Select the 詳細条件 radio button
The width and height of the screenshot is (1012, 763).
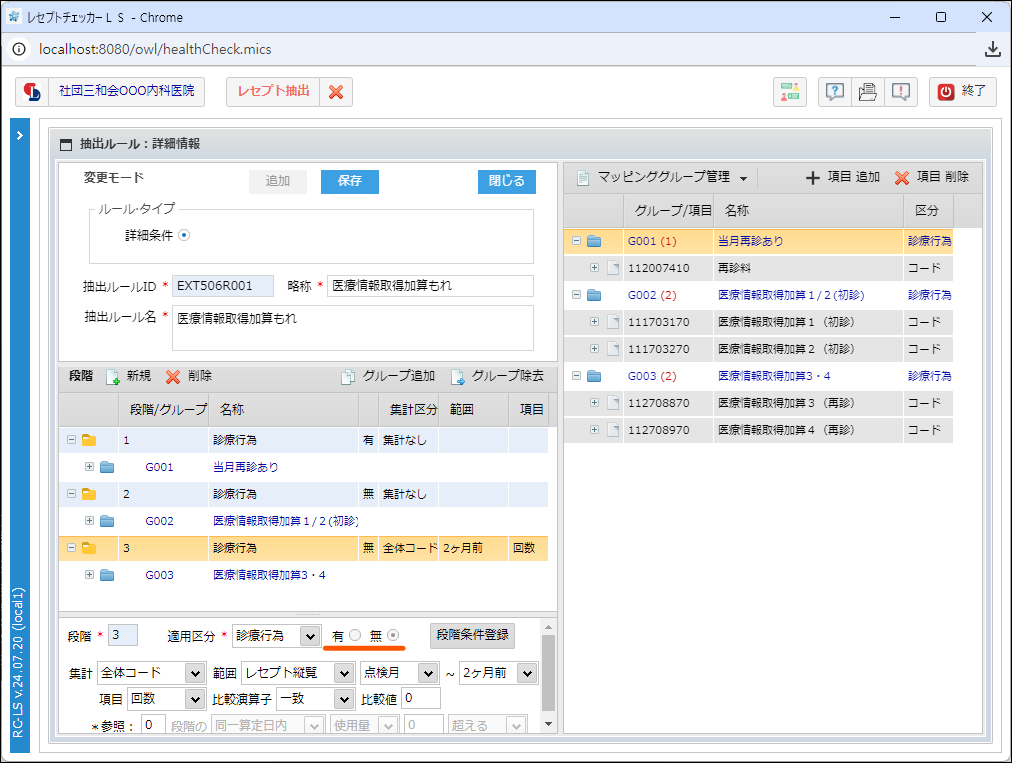(x=184, y=235)
